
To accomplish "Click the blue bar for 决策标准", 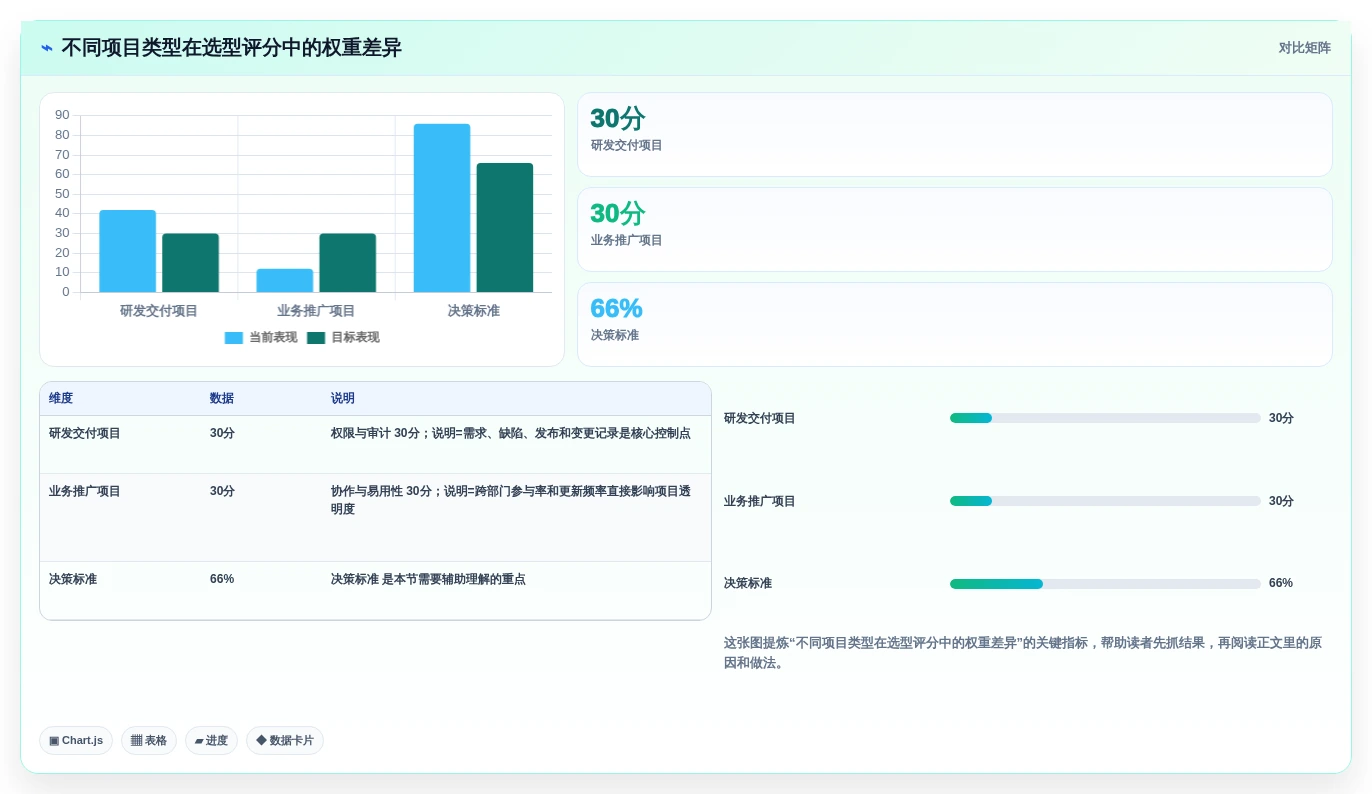I will (x=442, y=208).
